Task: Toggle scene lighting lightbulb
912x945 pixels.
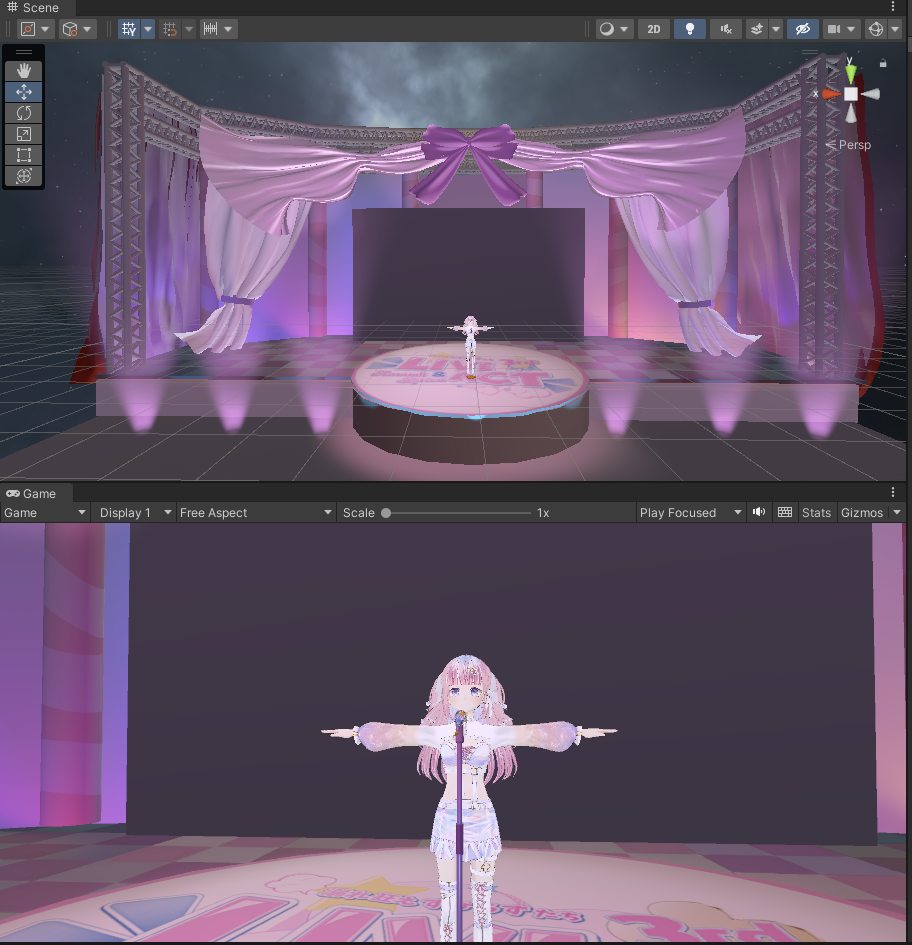Action: click(689, 29)
